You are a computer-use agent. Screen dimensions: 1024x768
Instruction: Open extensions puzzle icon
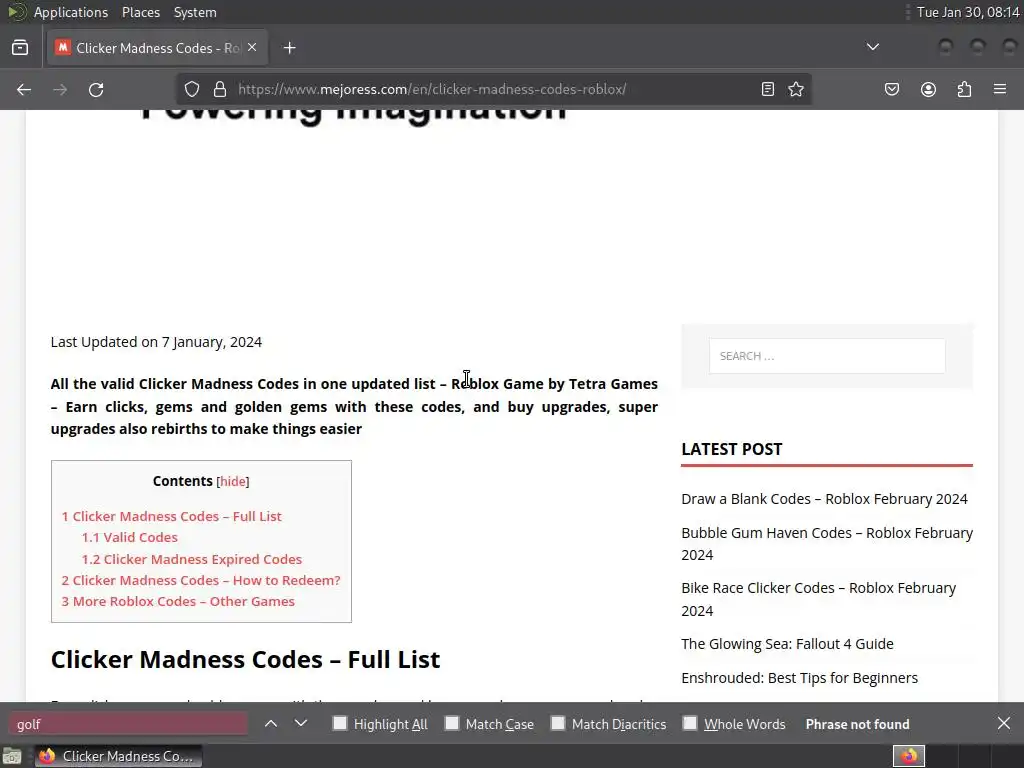964,89
